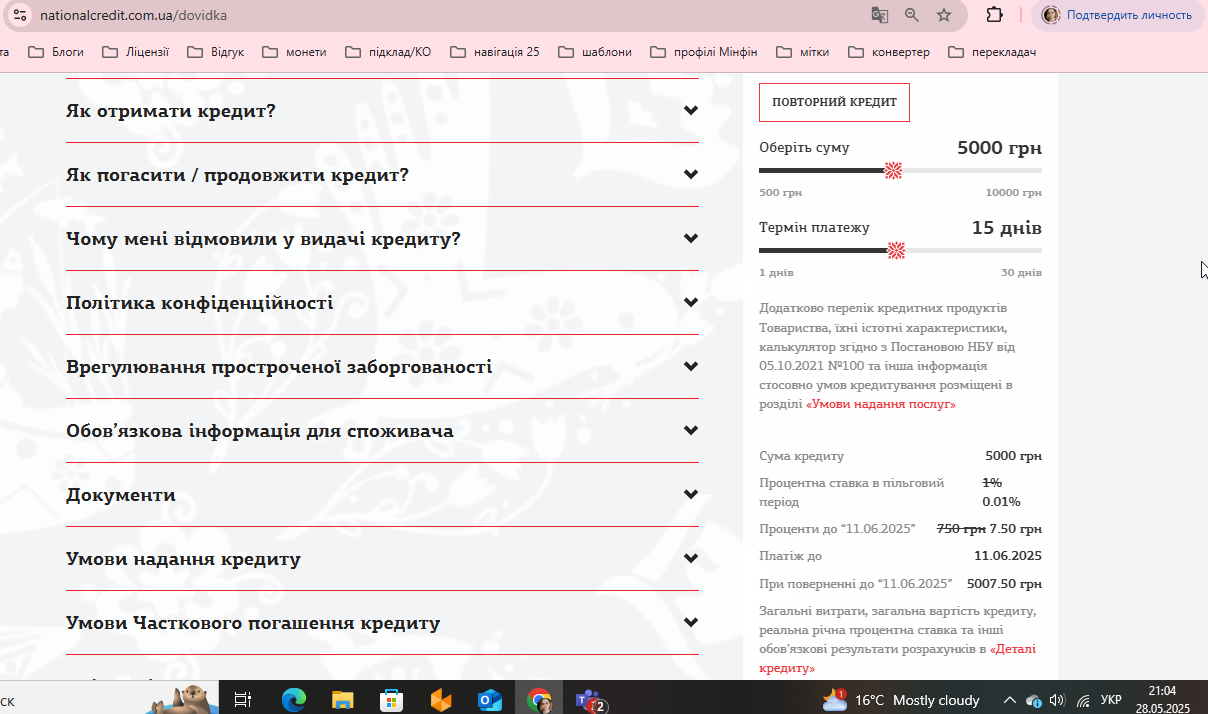Open the zoom magnifier icon in address bar
The image size is (1208, 714).
(912, 15)
